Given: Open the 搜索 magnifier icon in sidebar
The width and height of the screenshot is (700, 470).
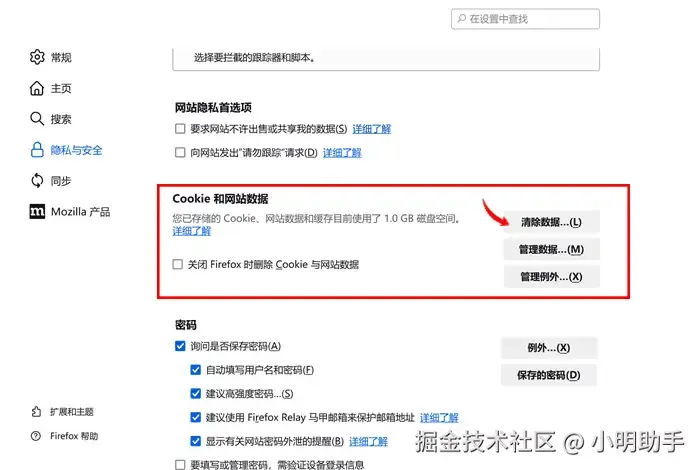Looking at the screenshot, I should point(37,119).
